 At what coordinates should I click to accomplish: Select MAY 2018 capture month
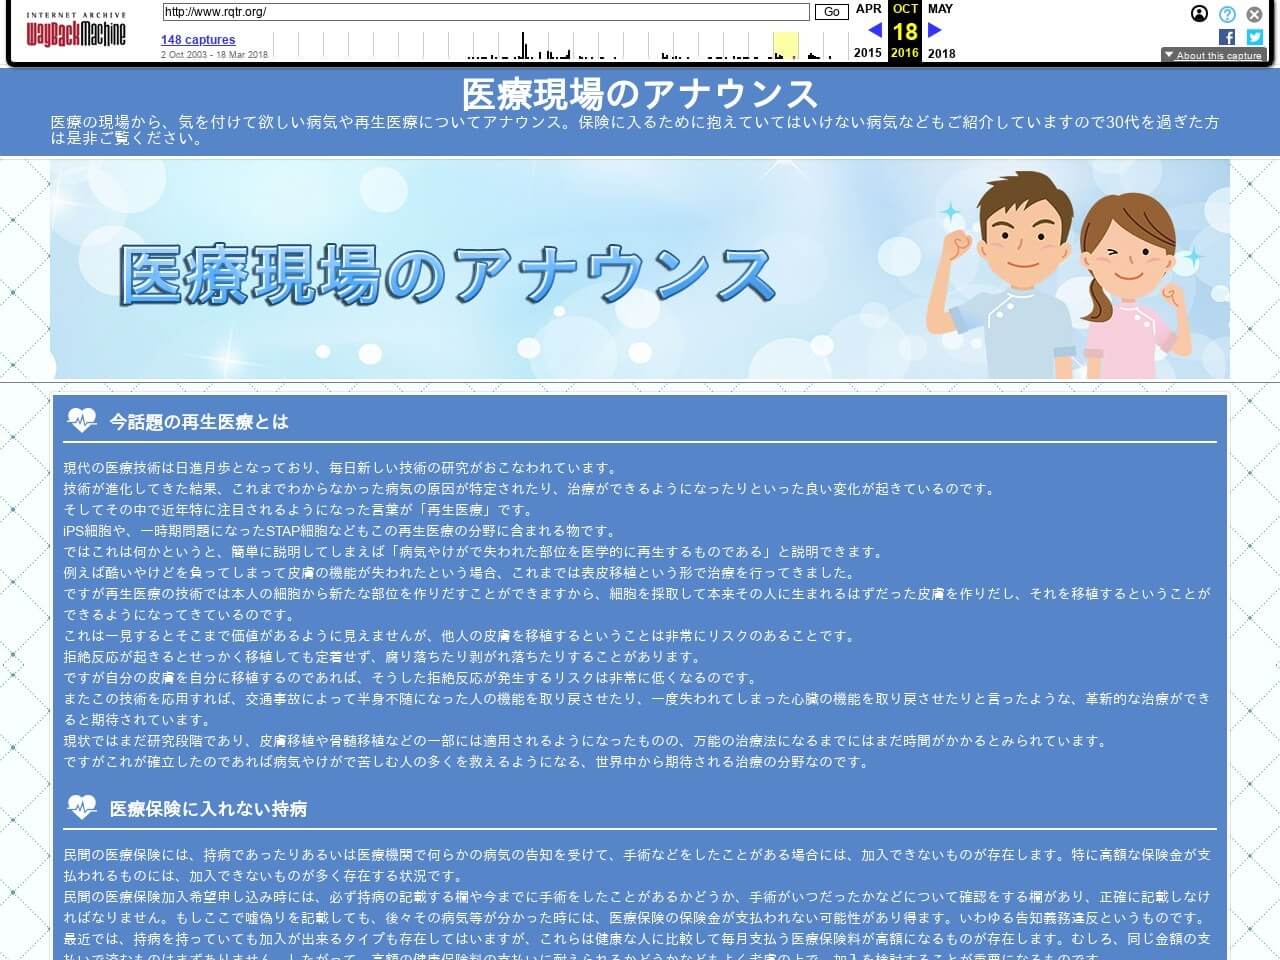(x=940, y=9)
